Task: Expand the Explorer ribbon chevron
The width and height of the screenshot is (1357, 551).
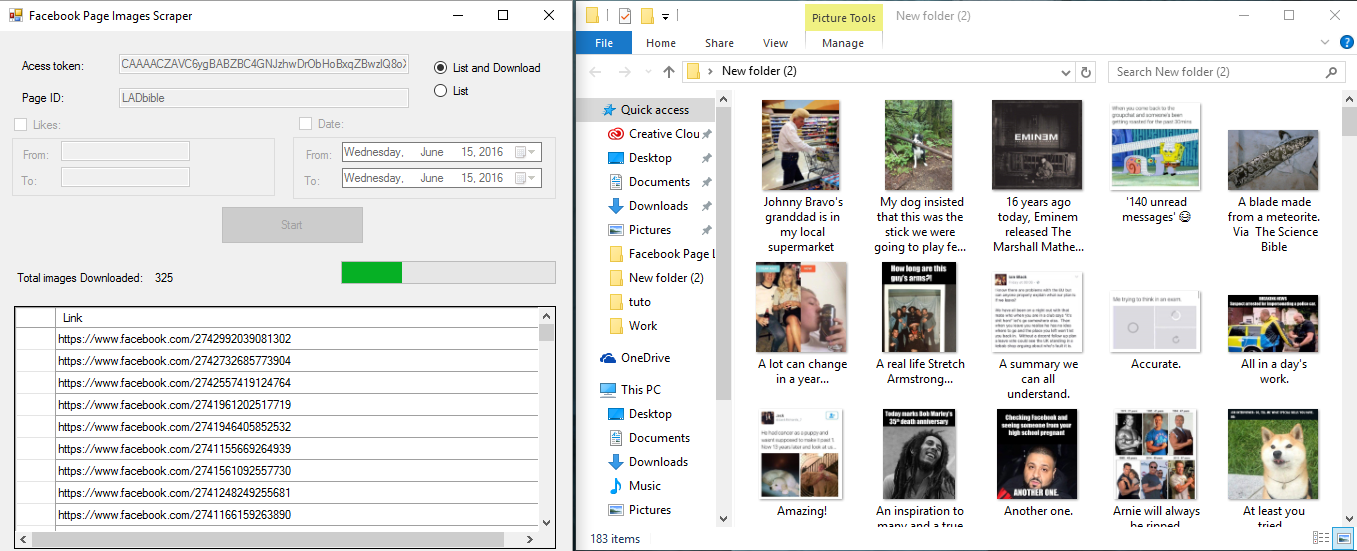Action: click(1325, 42)
